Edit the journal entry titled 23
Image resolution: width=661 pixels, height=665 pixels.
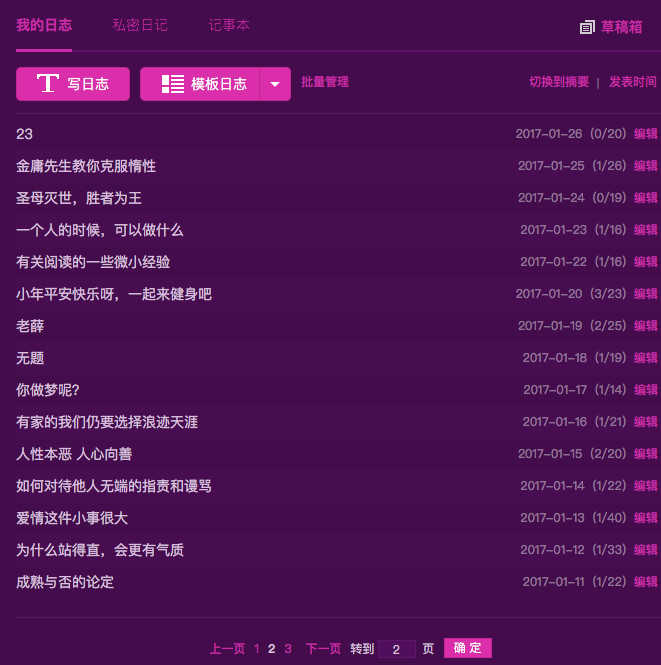tap(645, 134)
